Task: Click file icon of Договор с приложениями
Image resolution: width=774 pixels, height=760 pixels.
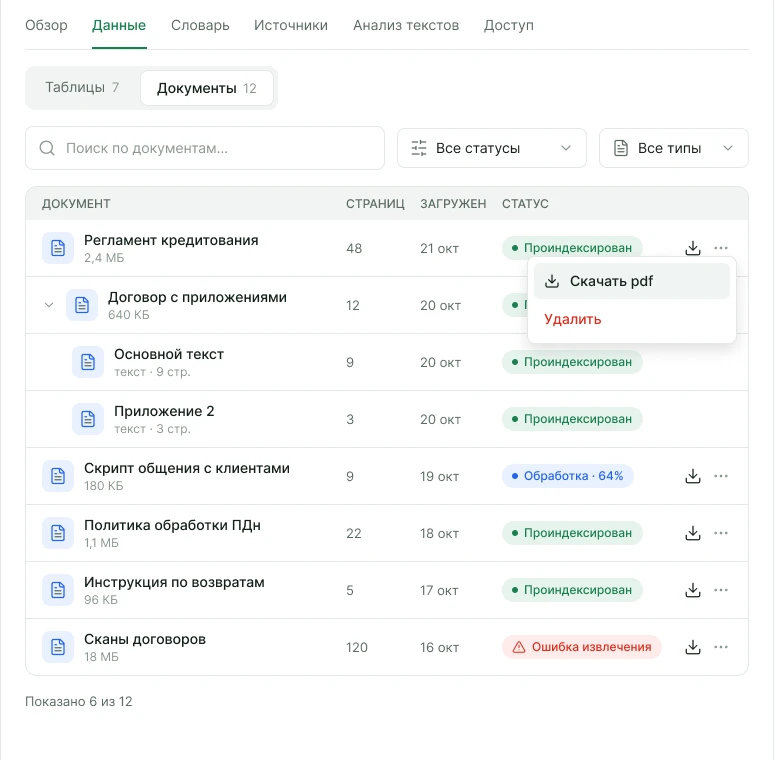Action: click(82, 305)
